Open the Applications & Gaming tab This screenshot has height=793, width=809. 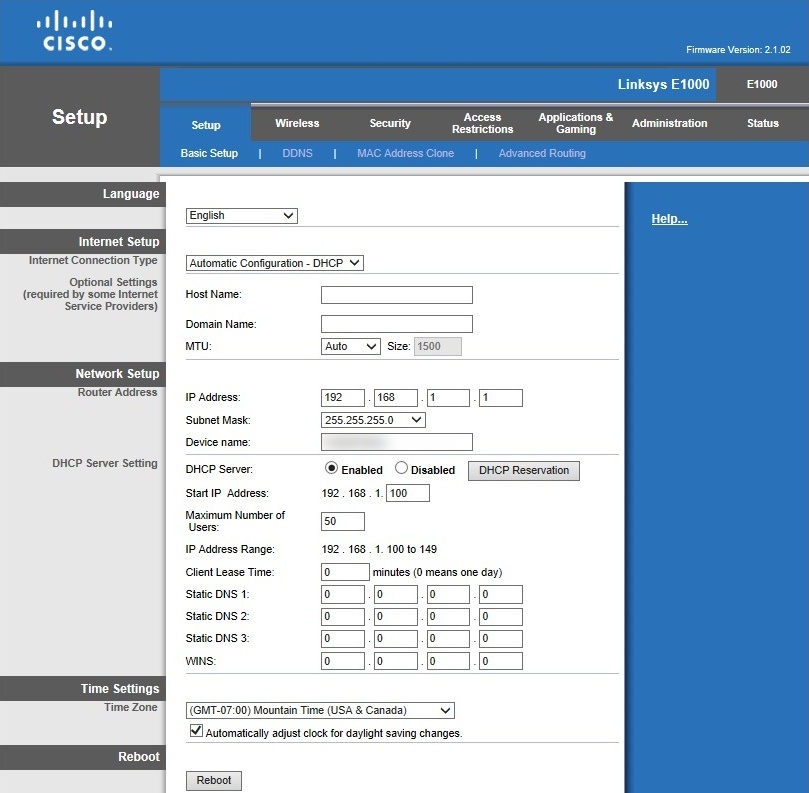tap(575, 123)
